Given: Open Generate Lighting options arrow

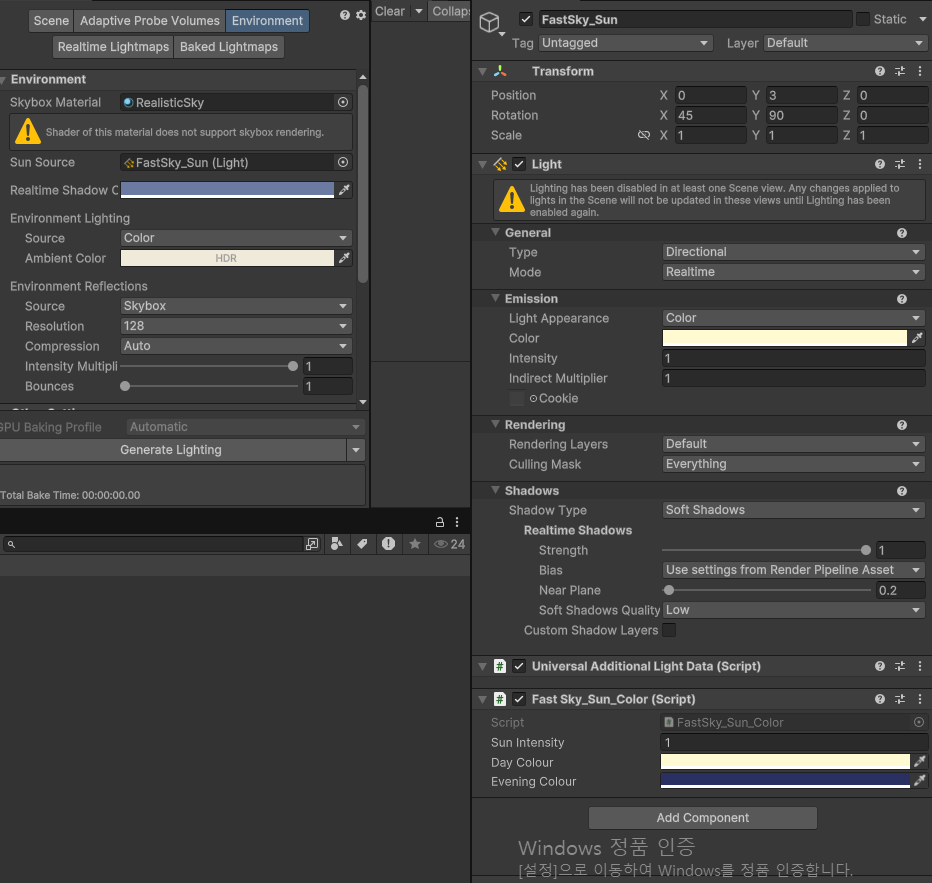Looking at the screenshot, I should click(x=355, y=450).
